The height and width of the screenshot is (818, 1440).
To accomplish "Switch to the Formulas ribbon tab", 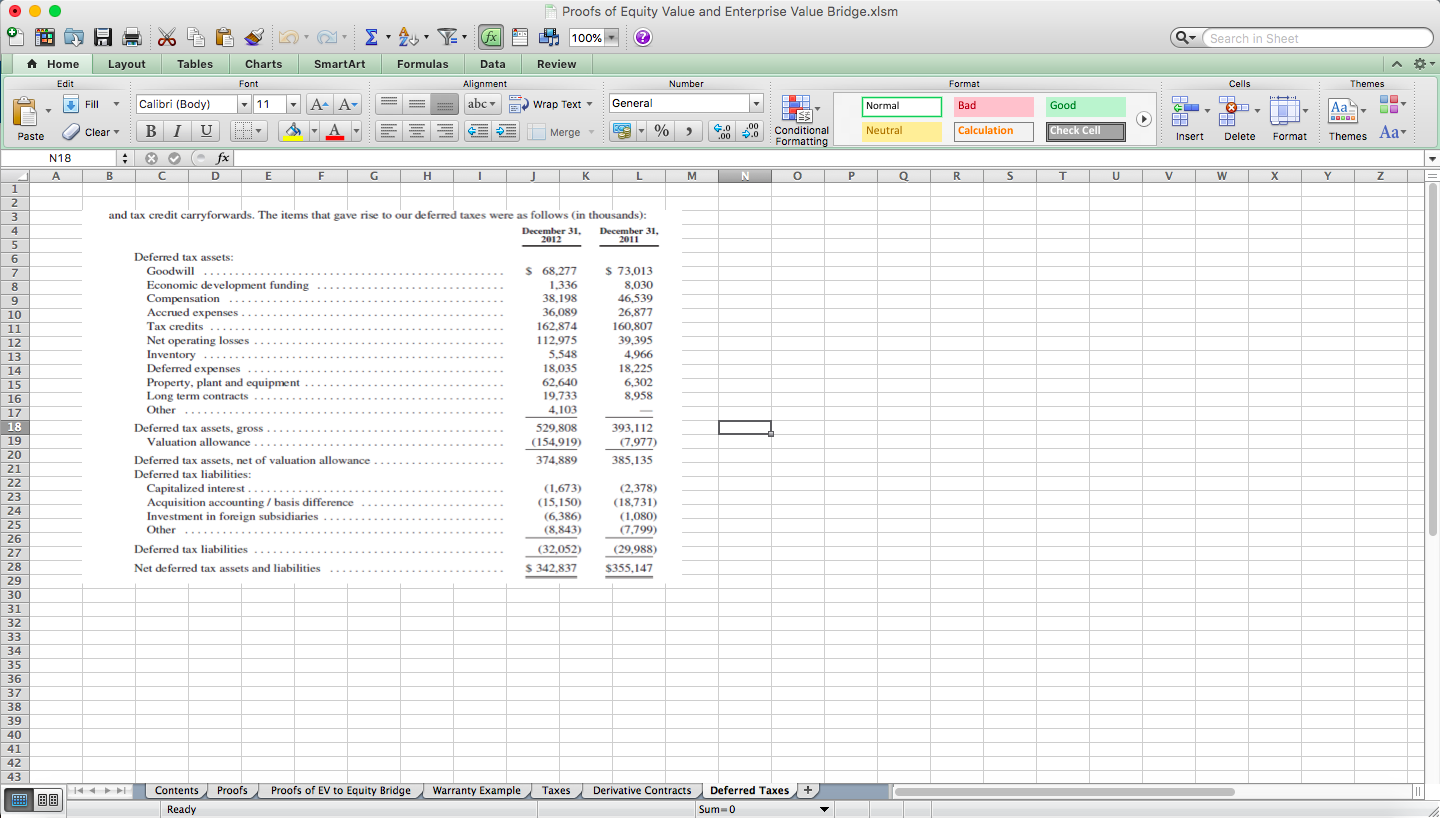I will (x=422, y=64).
